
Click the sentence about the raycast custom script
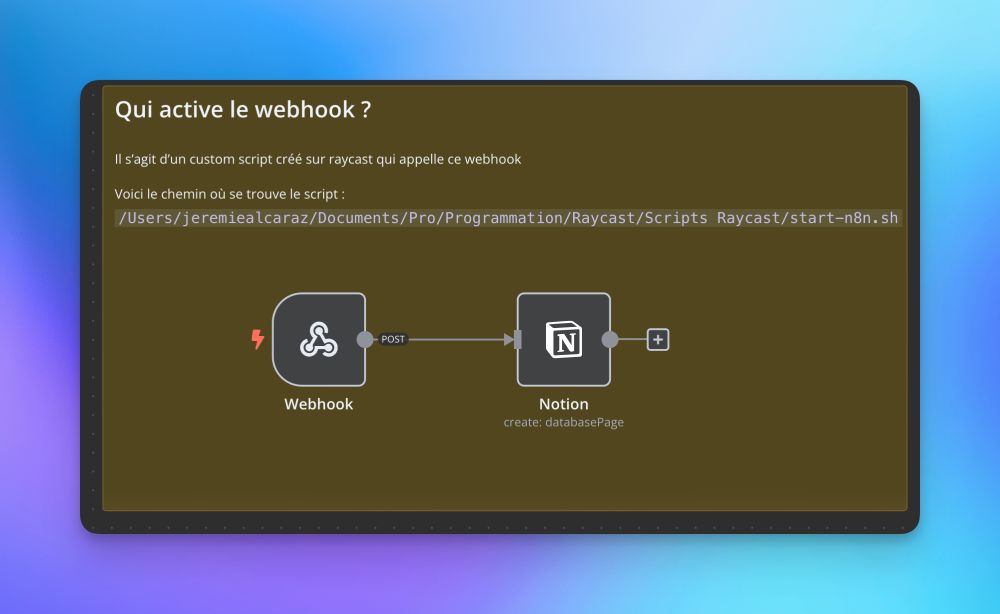click(x=318, y=159)
